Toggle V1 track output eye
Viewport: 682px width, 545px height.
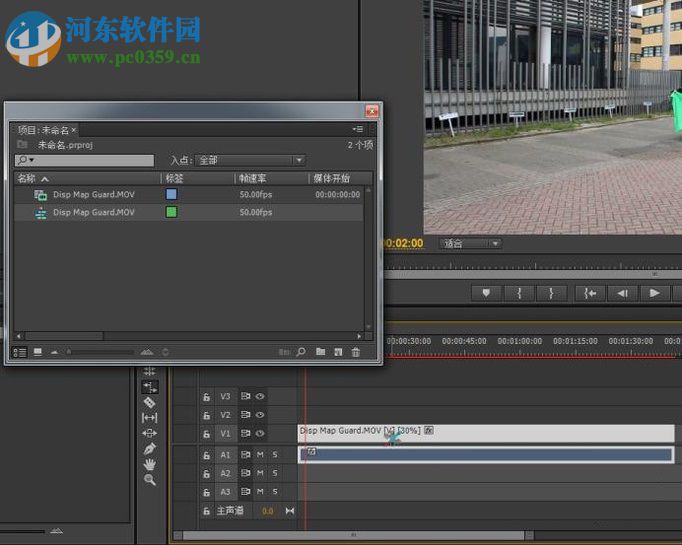pos(260,433)
